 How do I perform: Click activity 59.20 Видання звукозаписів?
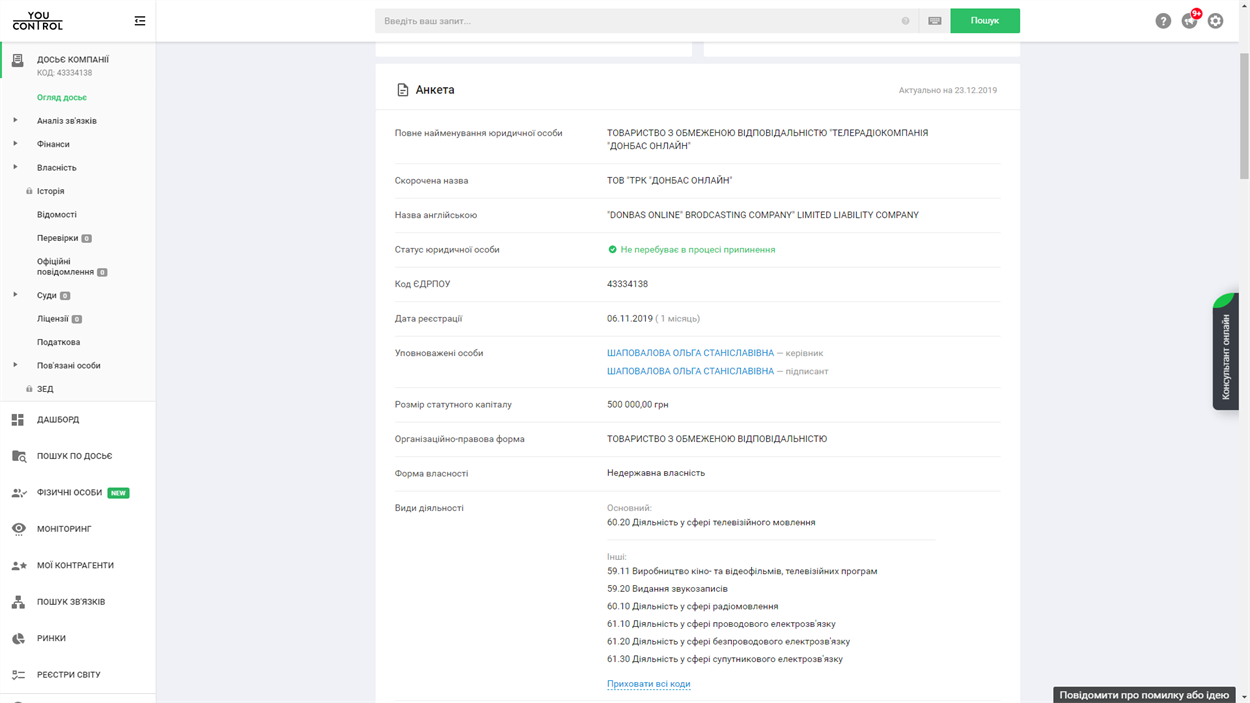667,589
